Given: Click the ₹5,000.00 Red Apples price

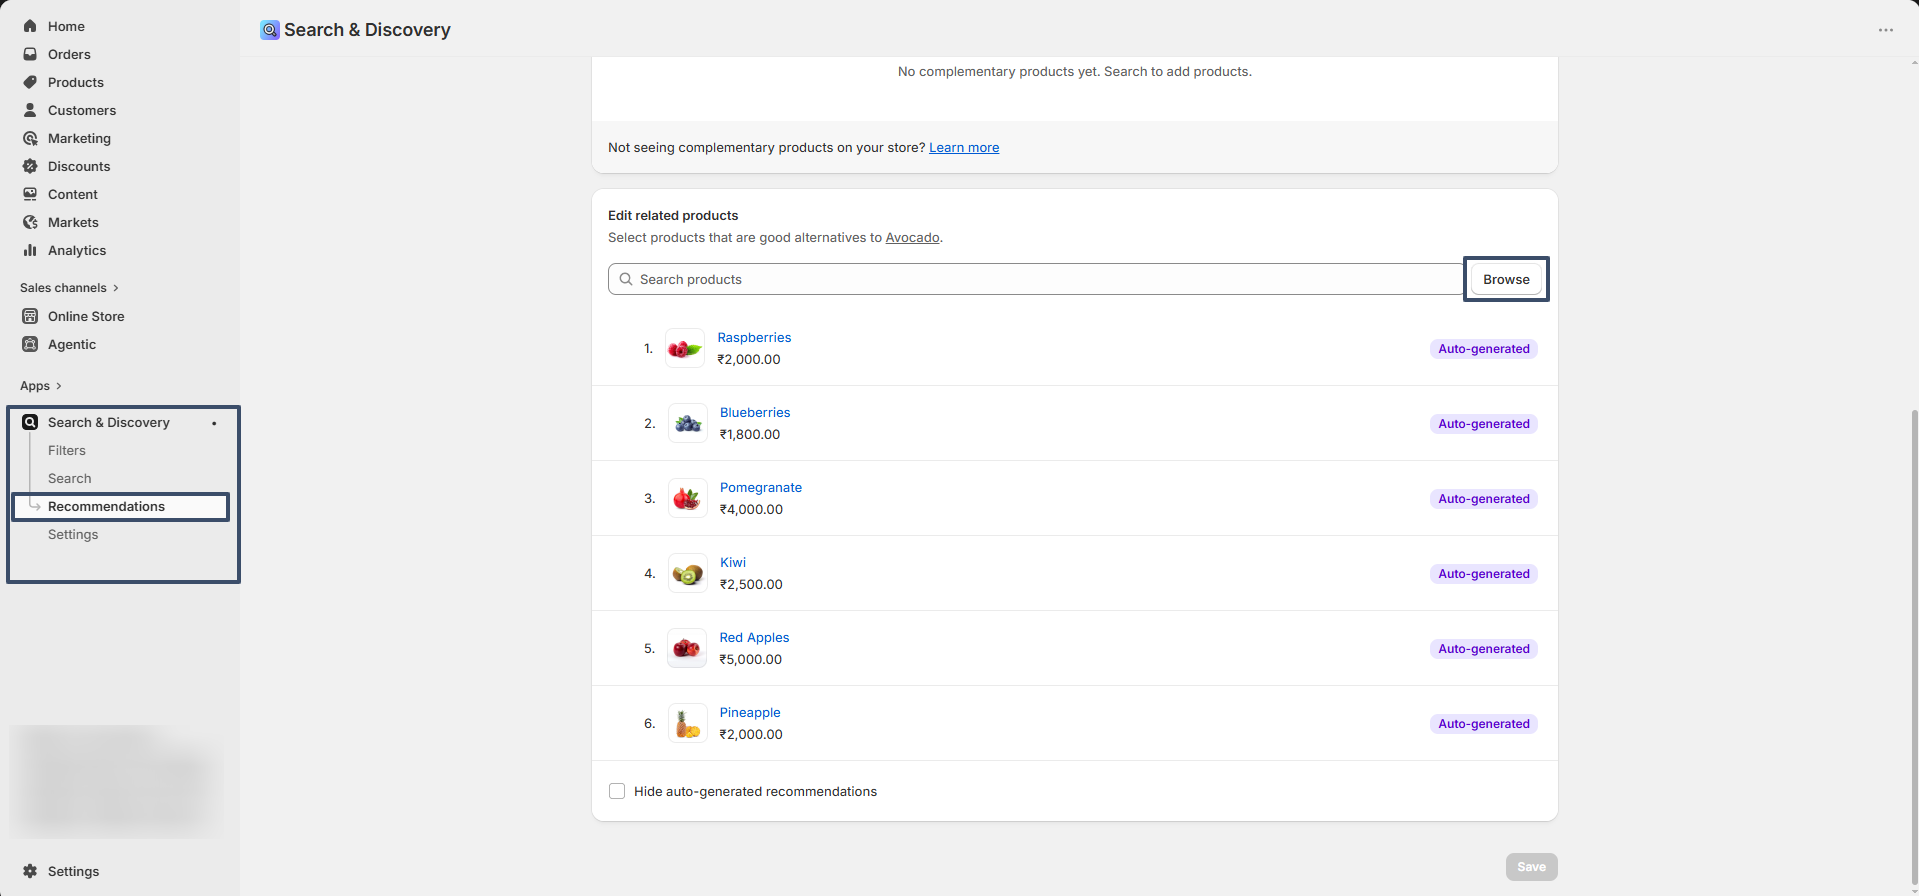Looking at the screenshot, I should click(x=751, y=659).
